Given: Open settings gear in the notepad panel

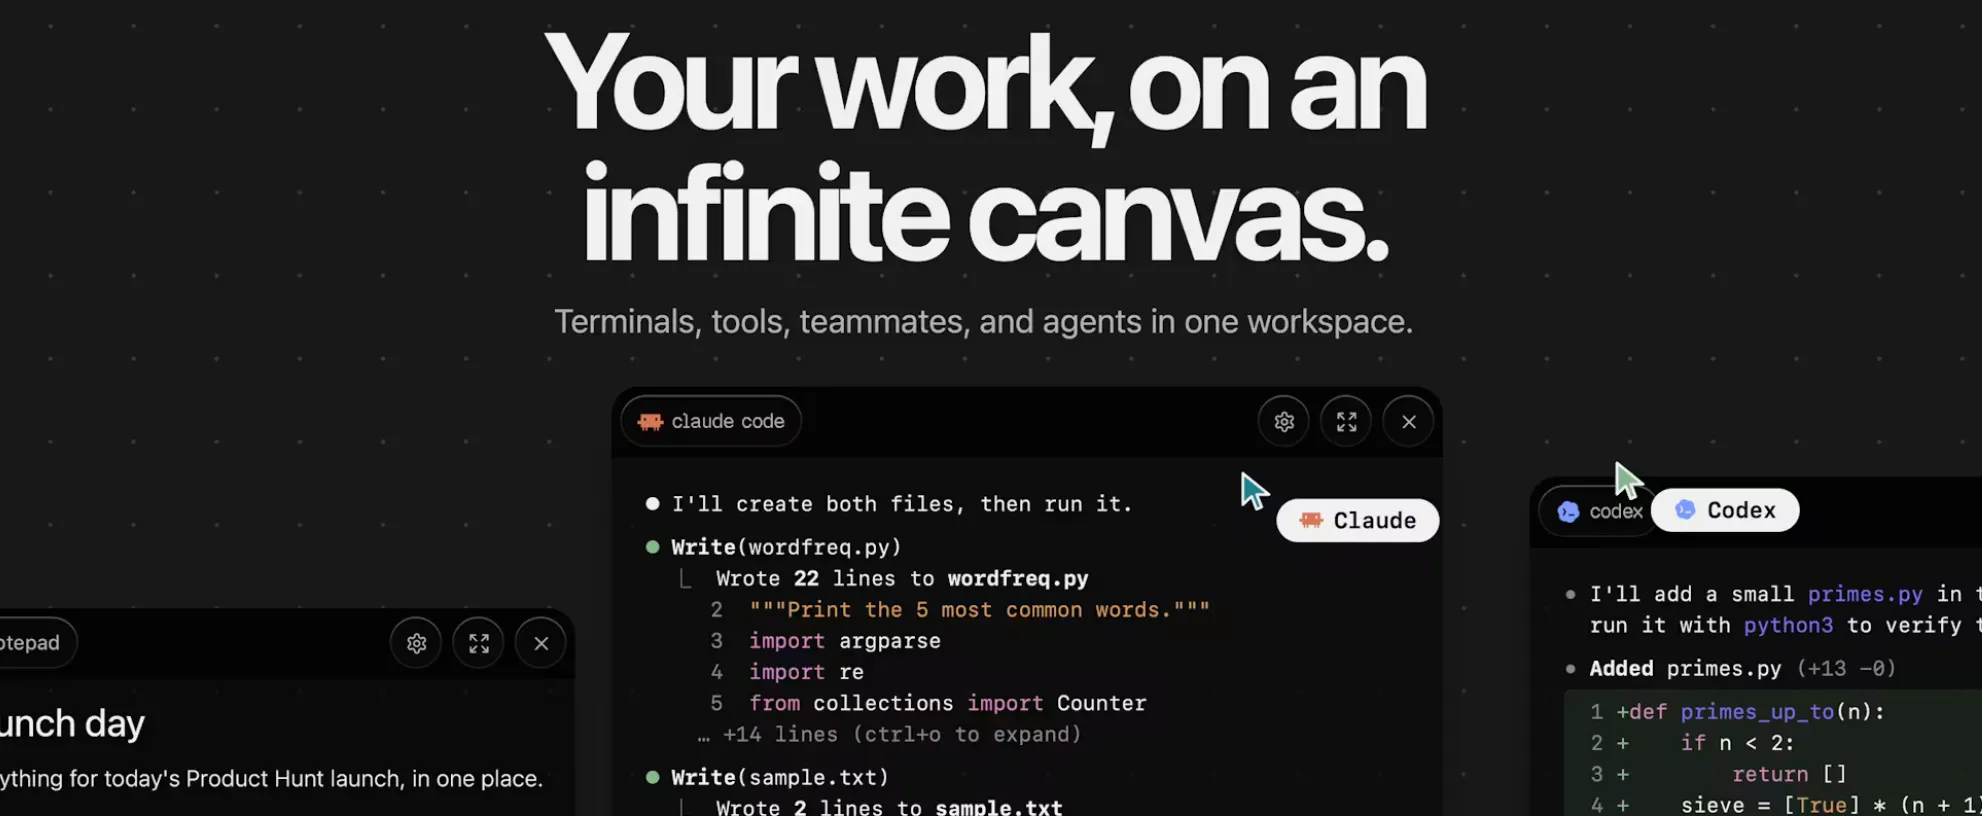Looking at the screenshot, I should (416, 644).
